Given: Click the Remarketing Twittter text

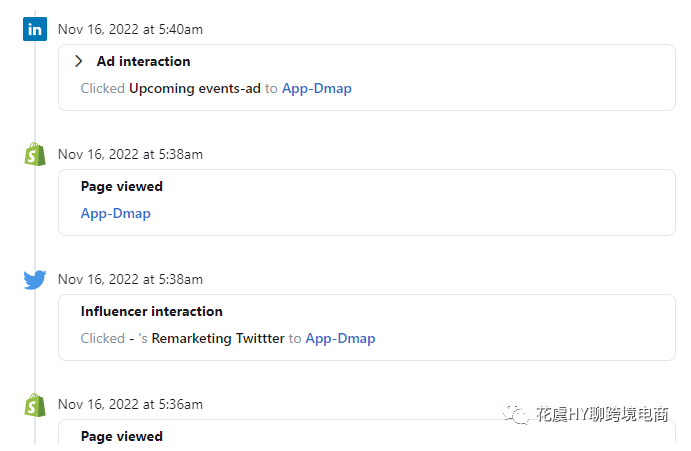Looking at the screenshot, I should [218, 338].
